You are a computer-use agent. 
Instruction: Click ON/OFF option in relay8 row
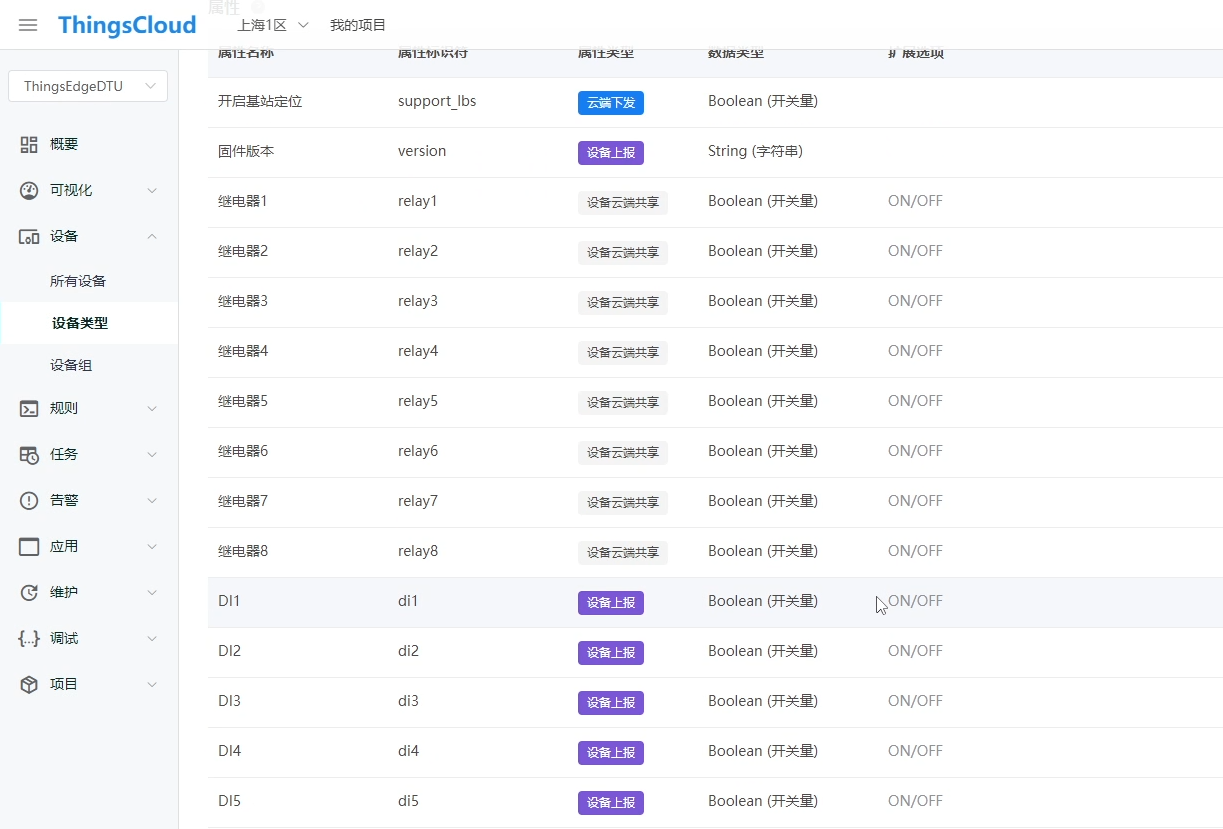(915, 551)
